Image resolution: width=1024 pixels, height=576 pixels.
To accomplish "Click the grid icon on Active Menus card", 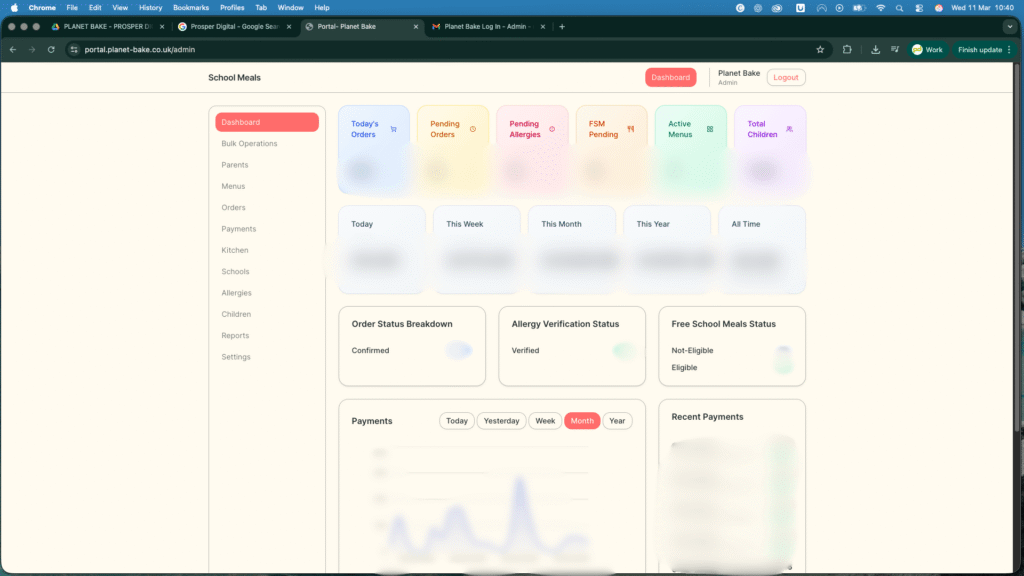I will 710,129.
